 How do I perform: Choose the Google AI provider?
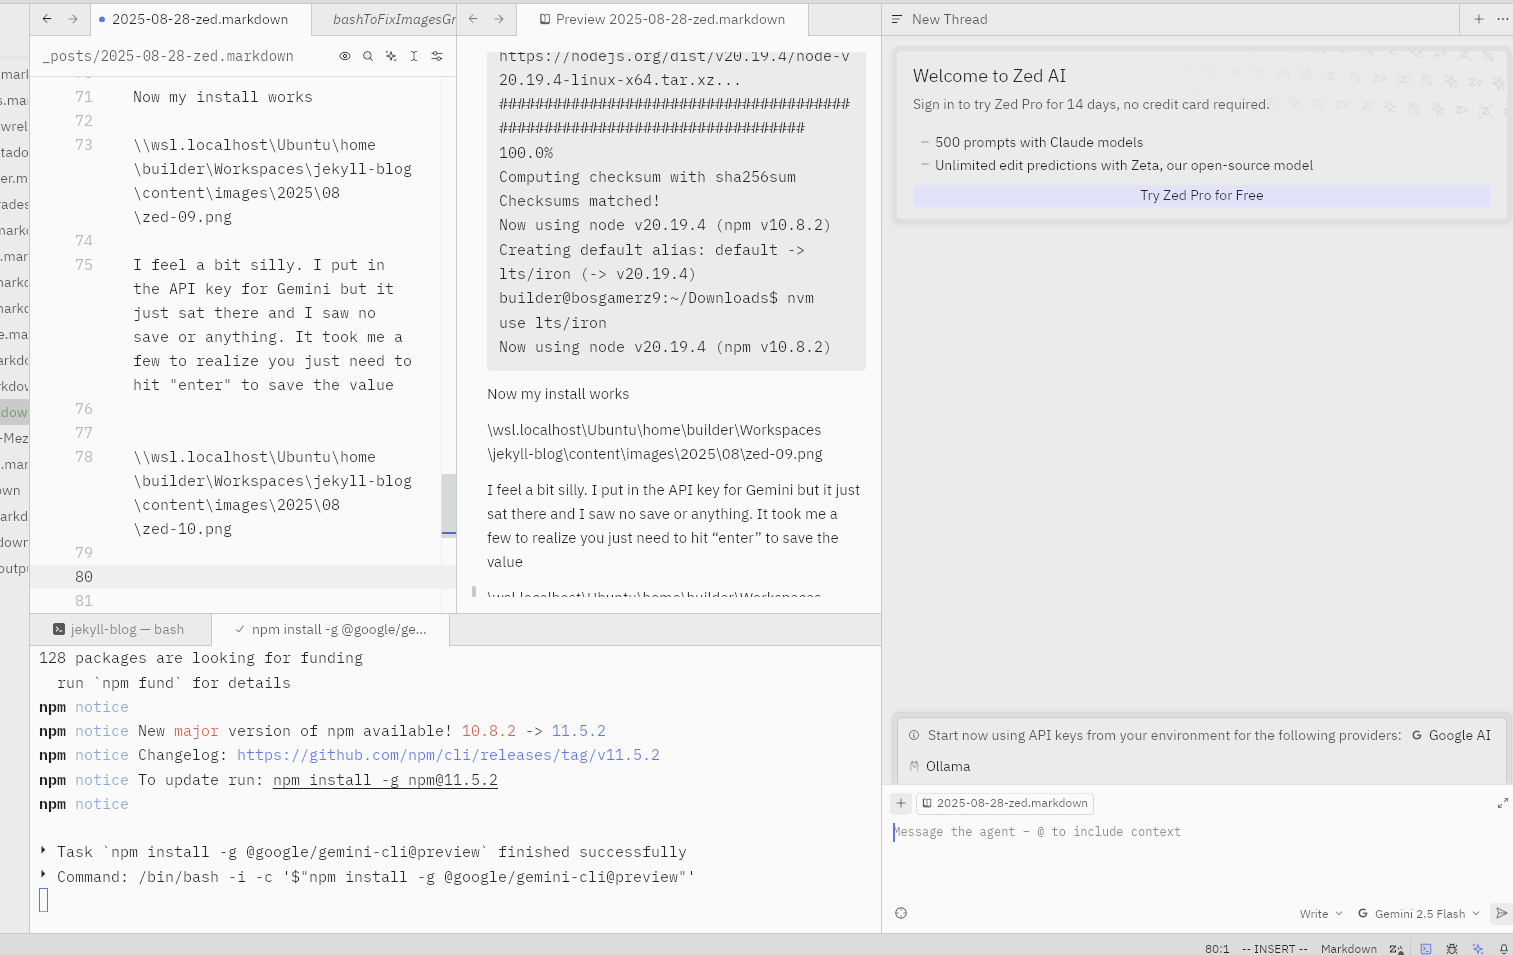point(1451,735)
